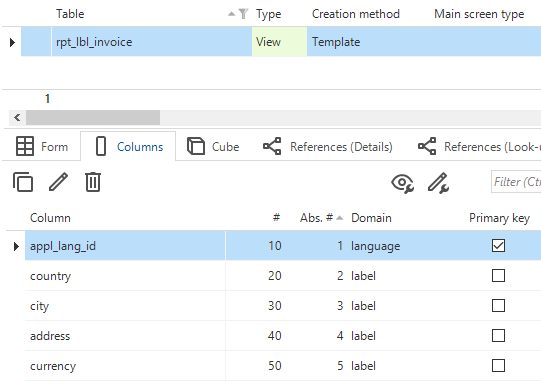Click the Template creation method cell
This screenshot has width=541, height=387.
(368, 42)
